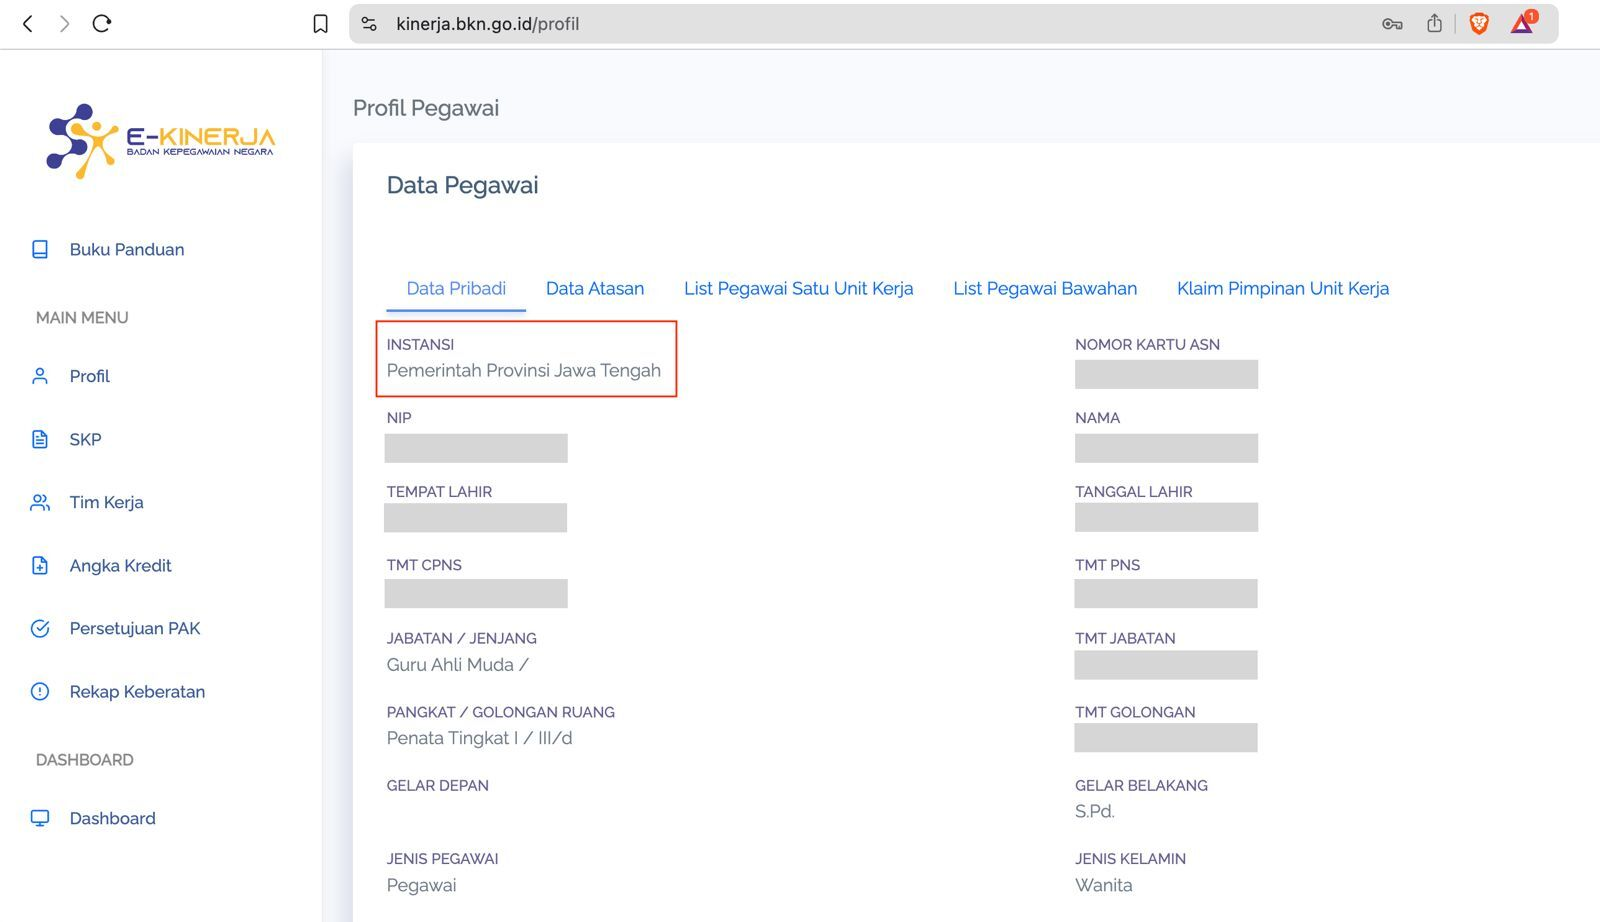Click the address bar URL kinerja.bkn.go.id/profil
1600x922 pixels.
[x=487, y=24]
